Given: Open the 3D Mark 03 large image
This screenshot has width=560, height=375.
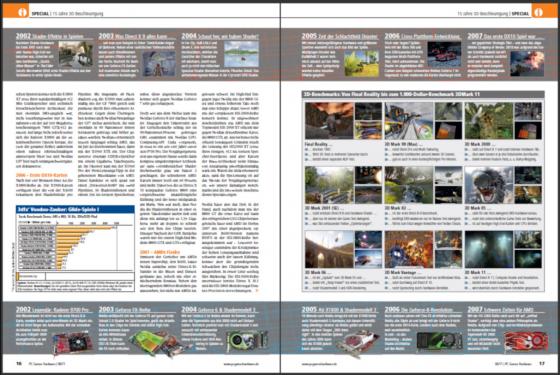Looking at the screenshot, I should point(409,185).
